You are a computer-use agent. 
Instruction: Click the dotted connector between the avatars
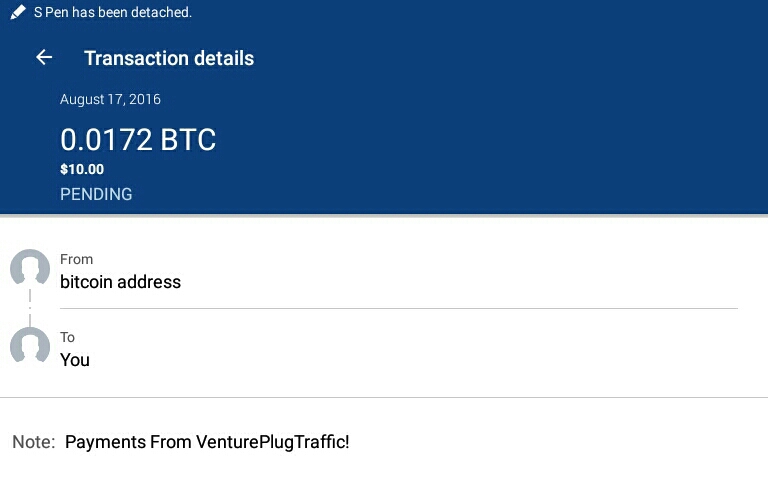pyautogui.click(x=30, y=307)
